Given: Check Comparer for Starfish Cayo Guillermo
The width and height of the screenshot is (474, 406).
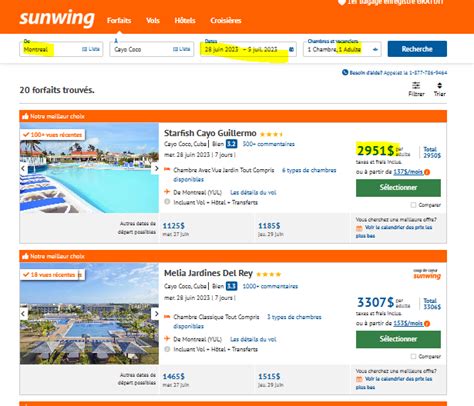Looking at the screenshot, I should [x=413, y=205].
